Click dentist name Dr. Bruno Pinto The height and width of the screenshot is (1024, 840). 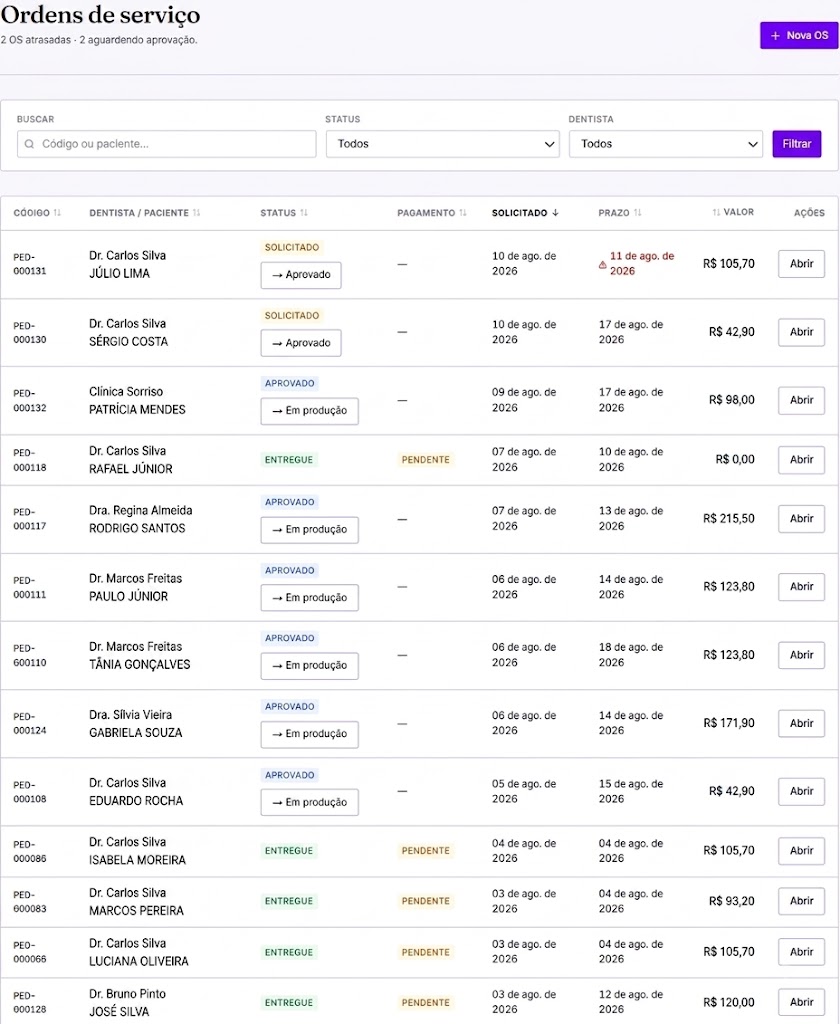point(127,994)
